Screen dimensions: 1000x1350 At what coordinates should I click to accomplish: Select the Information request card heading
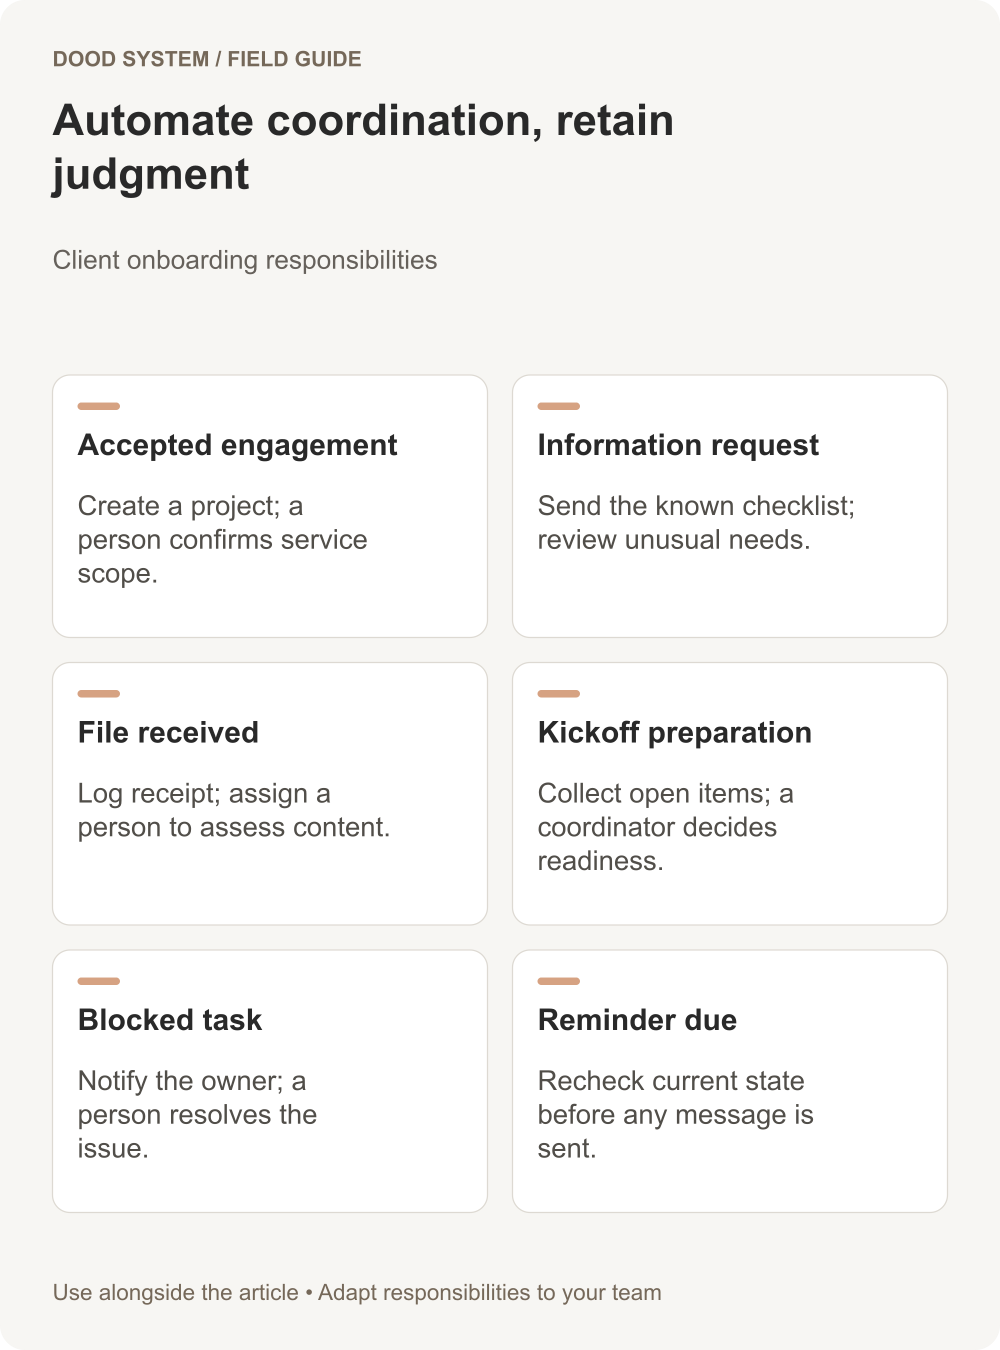tap(678, 445)
